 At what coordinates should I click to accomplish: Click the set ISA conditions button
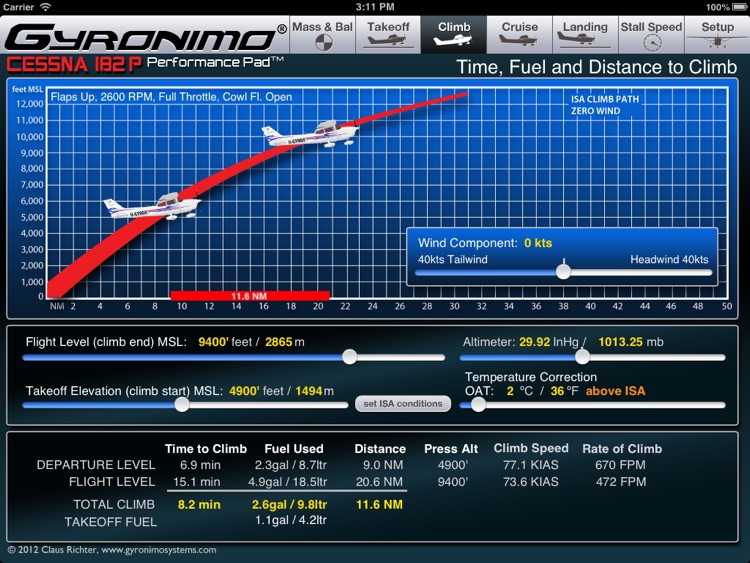(403, 403)
